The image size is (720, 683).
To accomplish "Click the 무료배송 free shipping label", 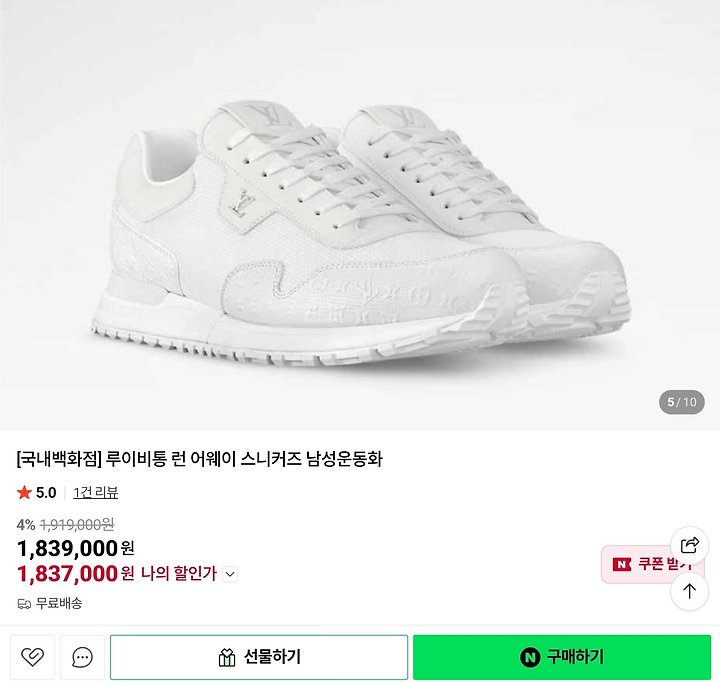I will 59,604.
